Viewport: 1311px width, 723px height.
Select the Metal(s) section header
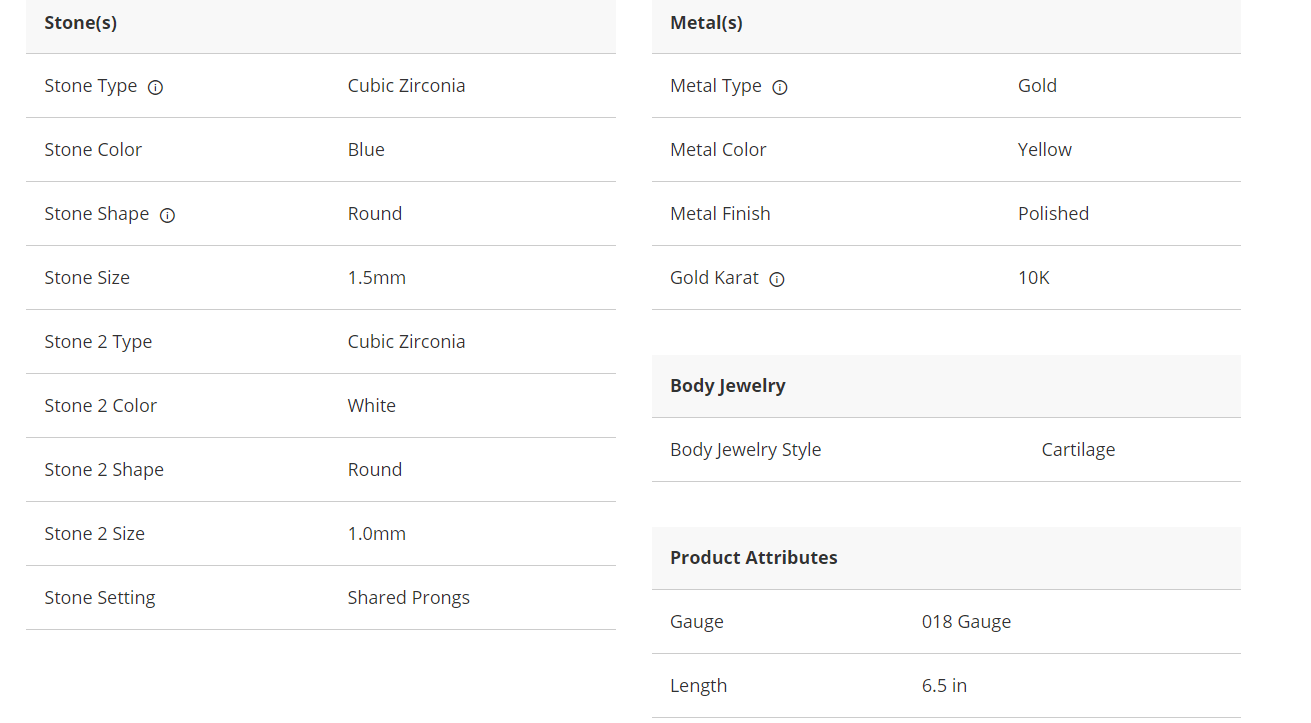coord(946,23)
